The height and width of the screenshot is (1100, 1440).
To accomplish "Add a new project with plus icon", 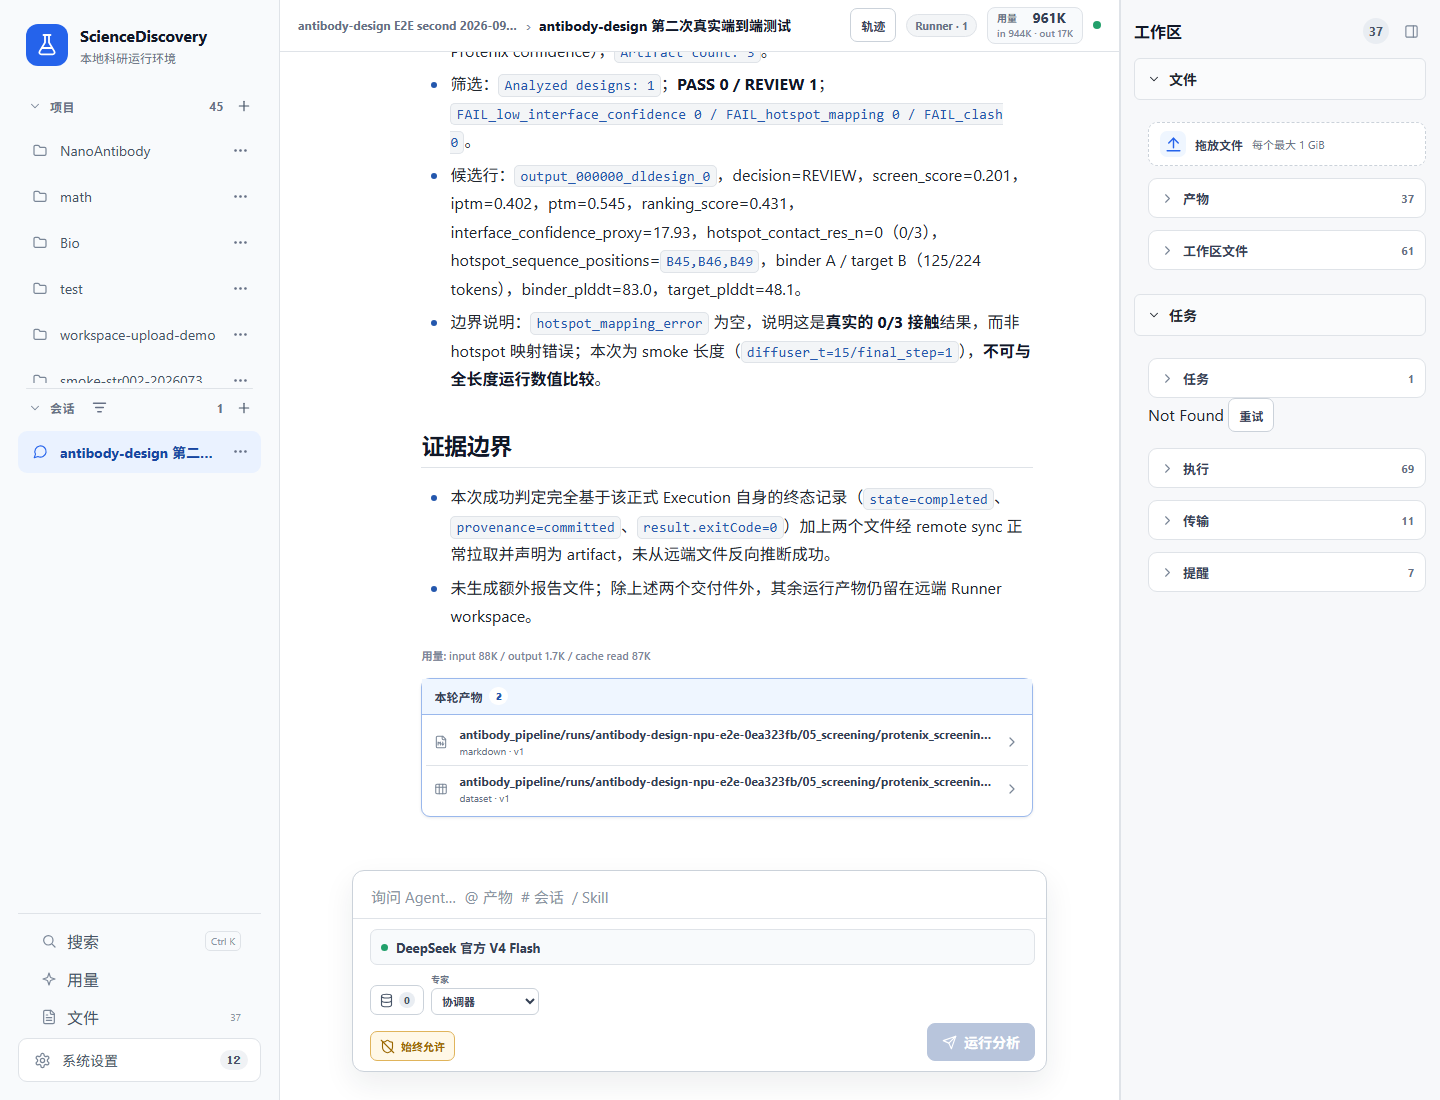I will 244,106.
